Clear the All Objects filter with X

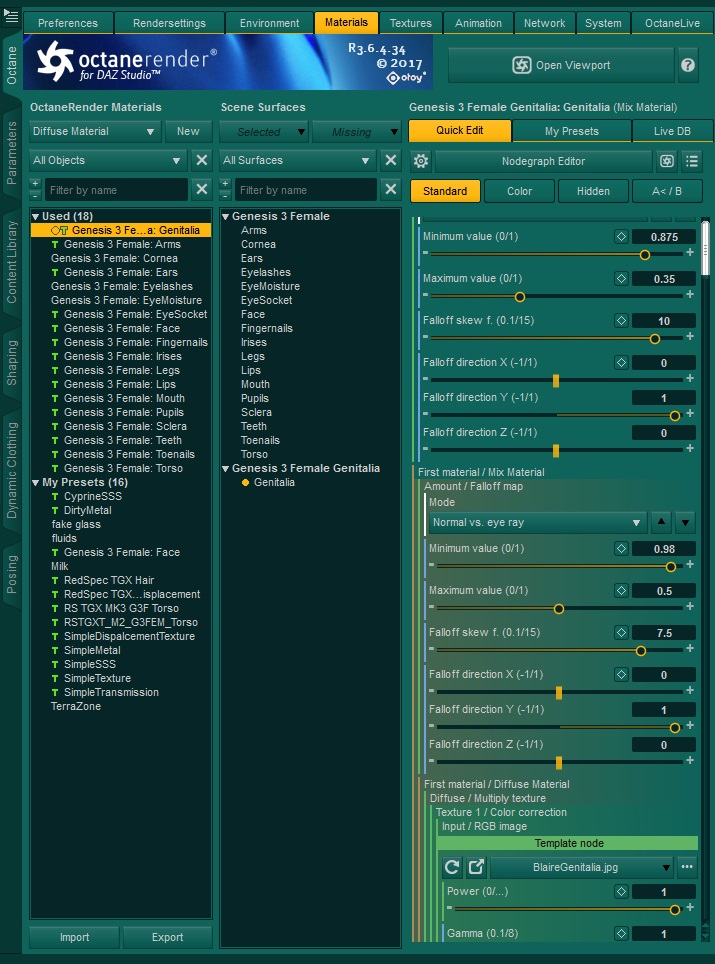[202, 160]
